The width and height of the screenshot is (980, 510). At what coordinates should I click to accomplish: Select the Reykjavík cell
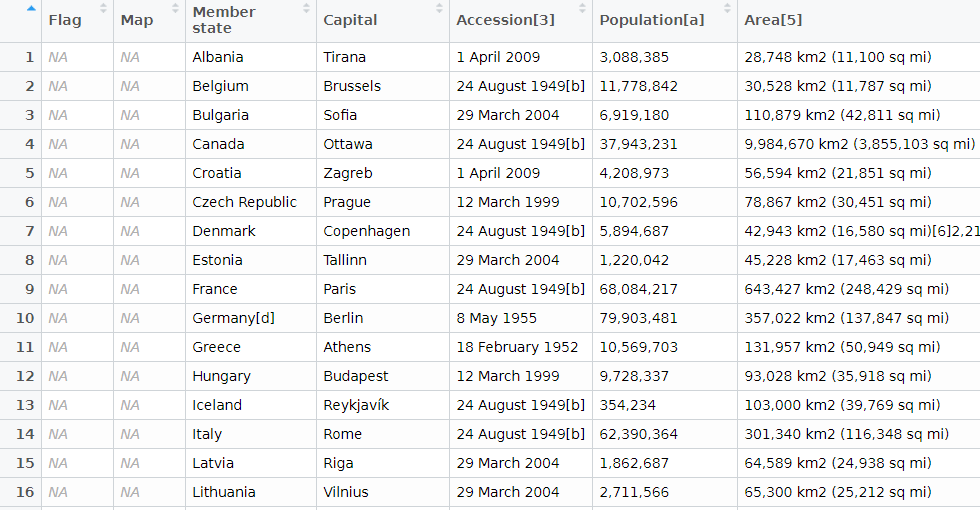[x=356, y=405]
